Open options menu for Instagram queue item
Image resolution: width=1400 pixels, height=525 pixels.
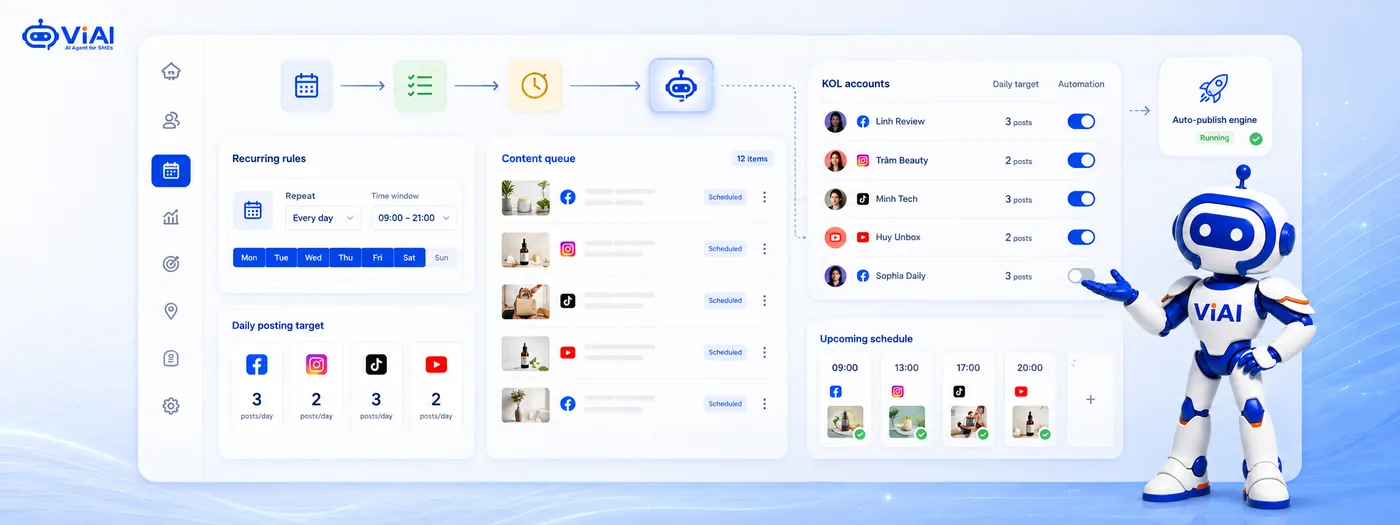(765, 249)
